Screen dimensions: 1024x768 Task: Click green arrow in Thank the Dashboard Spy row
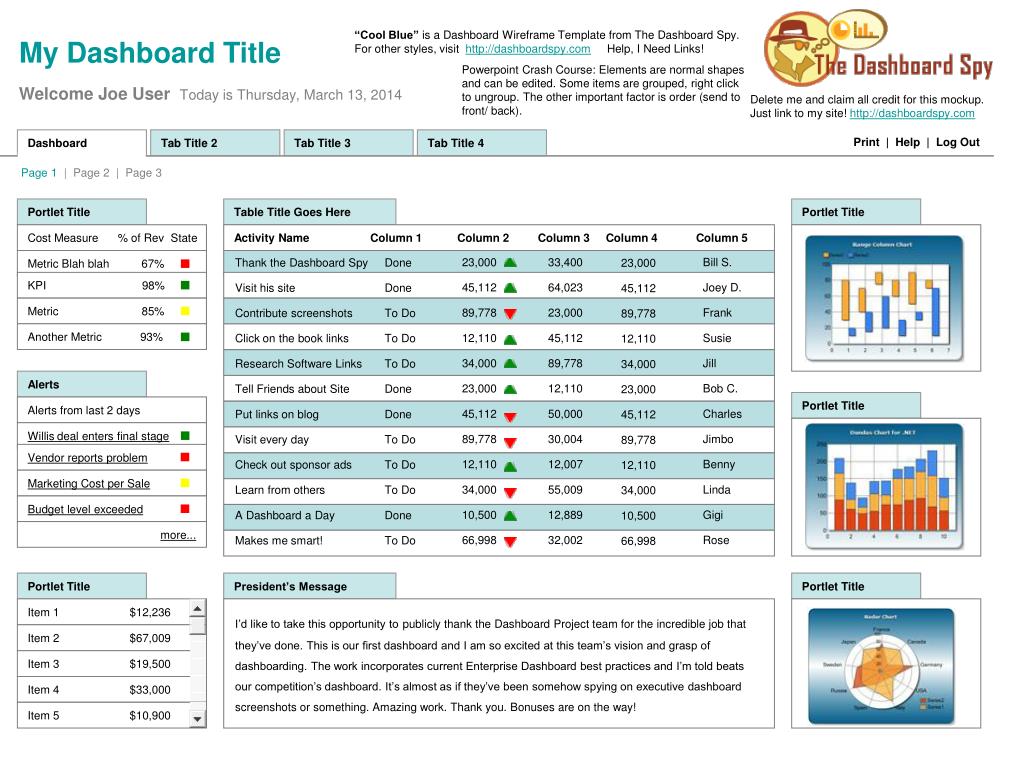point(511,263)
